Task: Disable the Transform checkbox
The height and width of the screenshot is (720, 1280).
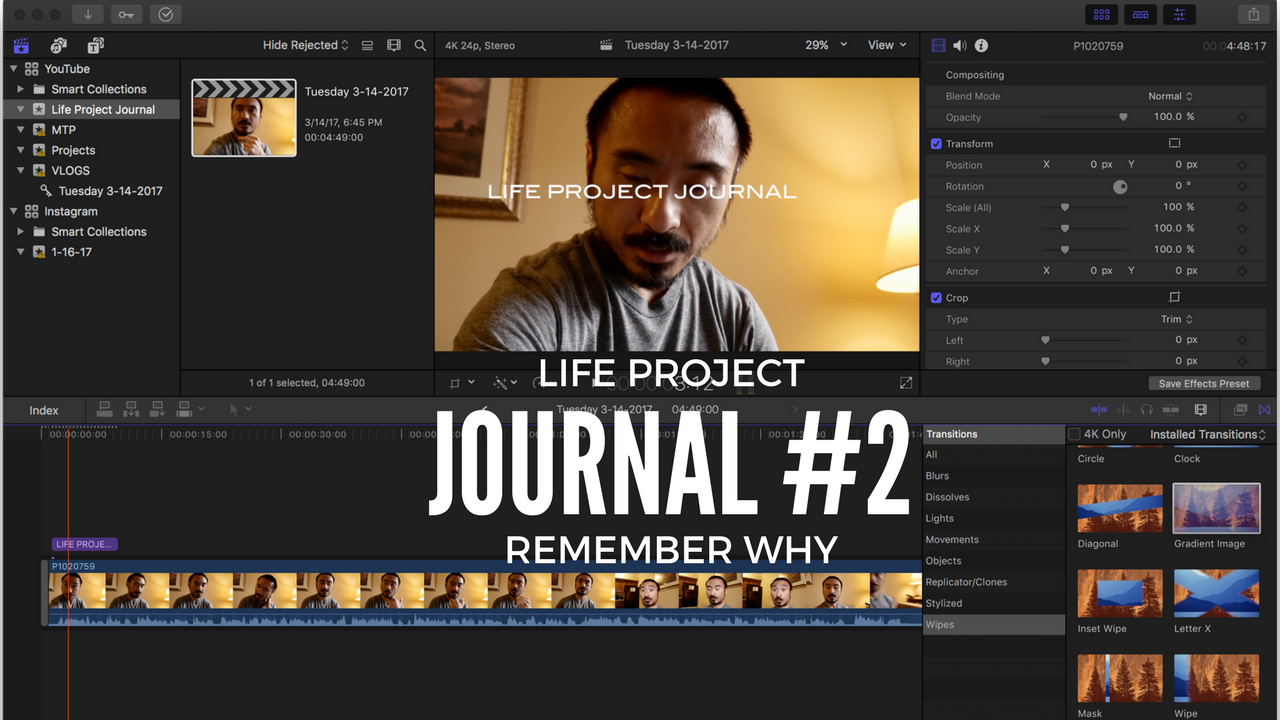Action: click(x=937, y=144)
